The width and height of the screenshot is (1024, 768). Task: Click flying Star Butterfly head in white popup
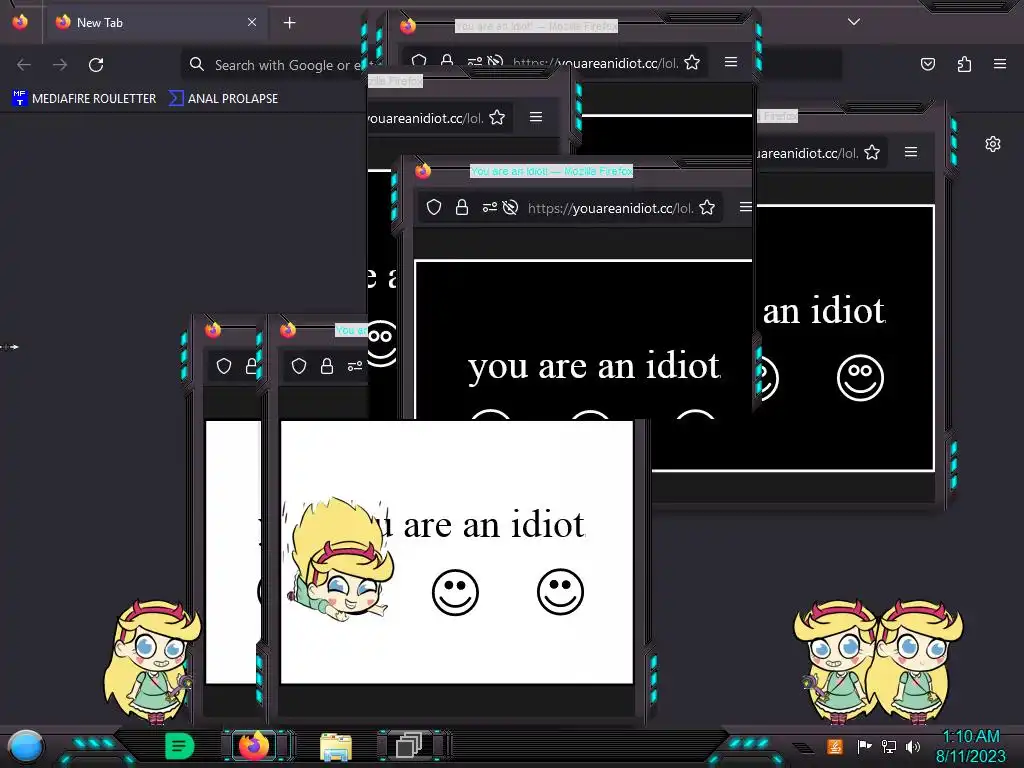[340, 559]
